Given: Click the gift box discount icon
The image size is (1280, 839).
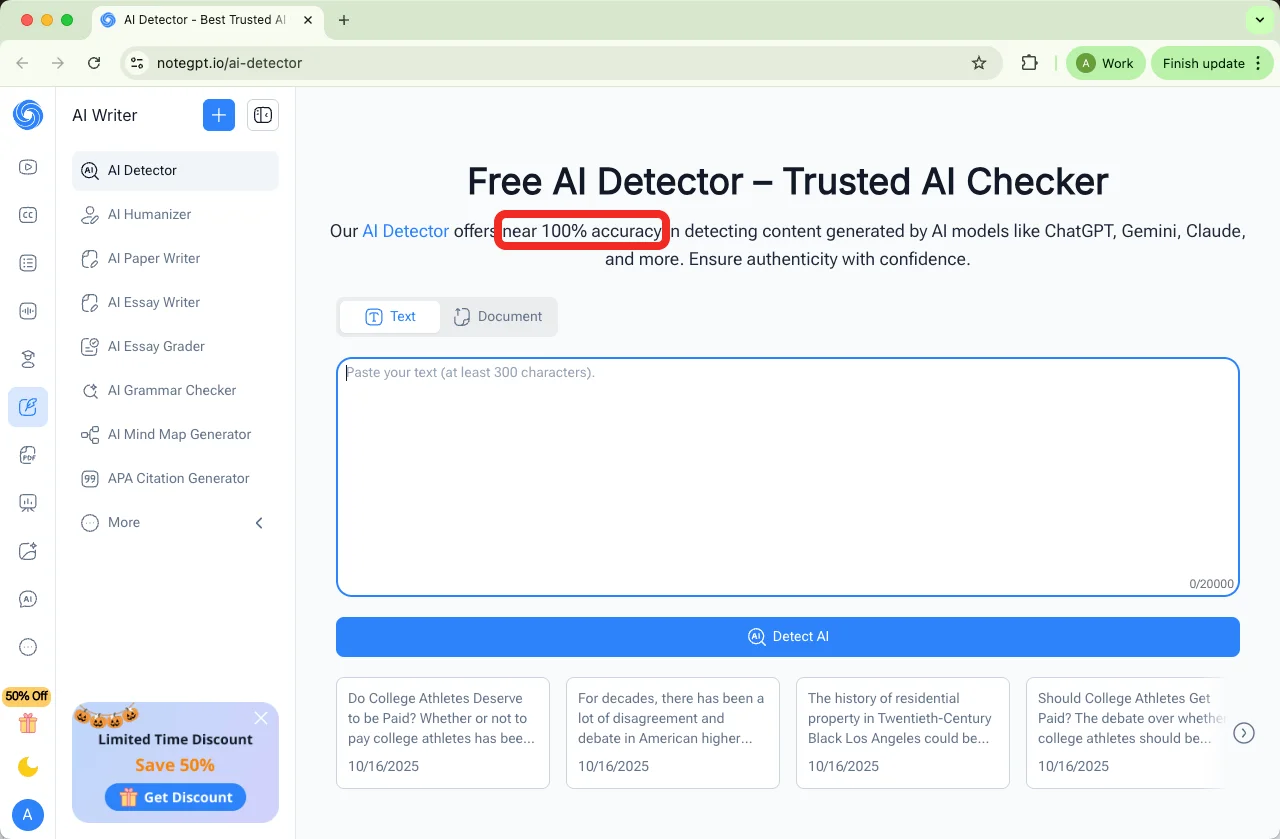Looking at the screenshot, I should [27, 723].
